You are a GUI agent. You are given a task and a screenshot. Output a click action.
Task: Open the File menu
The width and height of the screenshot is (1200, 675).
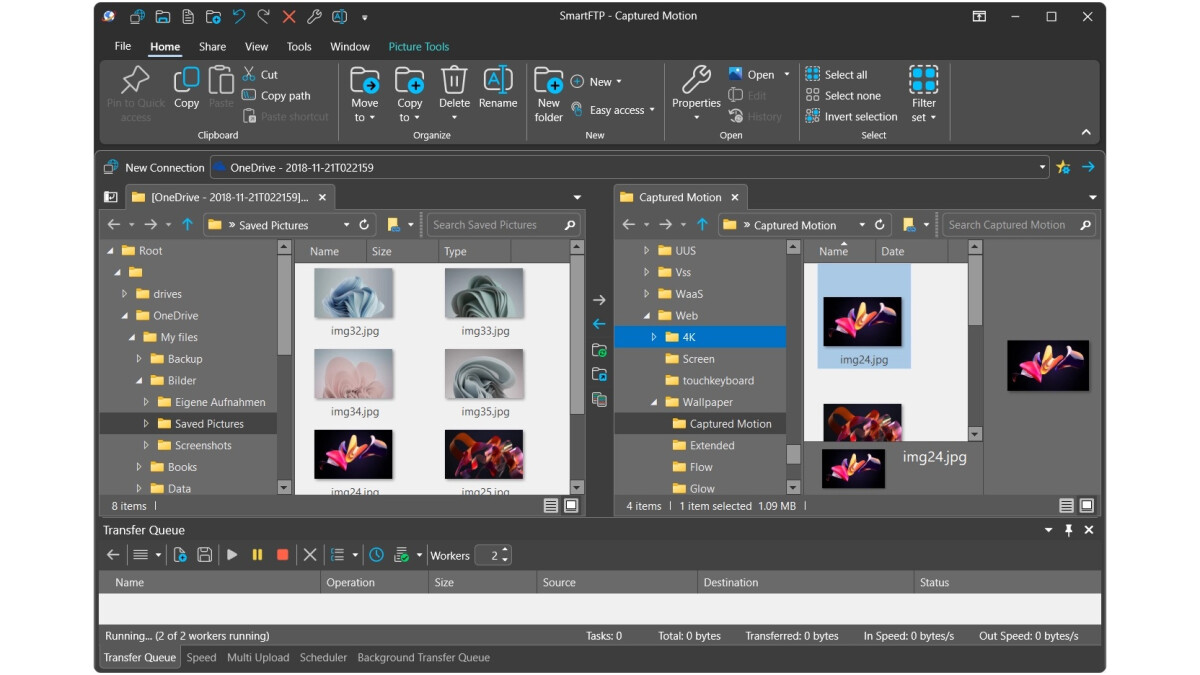(123, 46)
